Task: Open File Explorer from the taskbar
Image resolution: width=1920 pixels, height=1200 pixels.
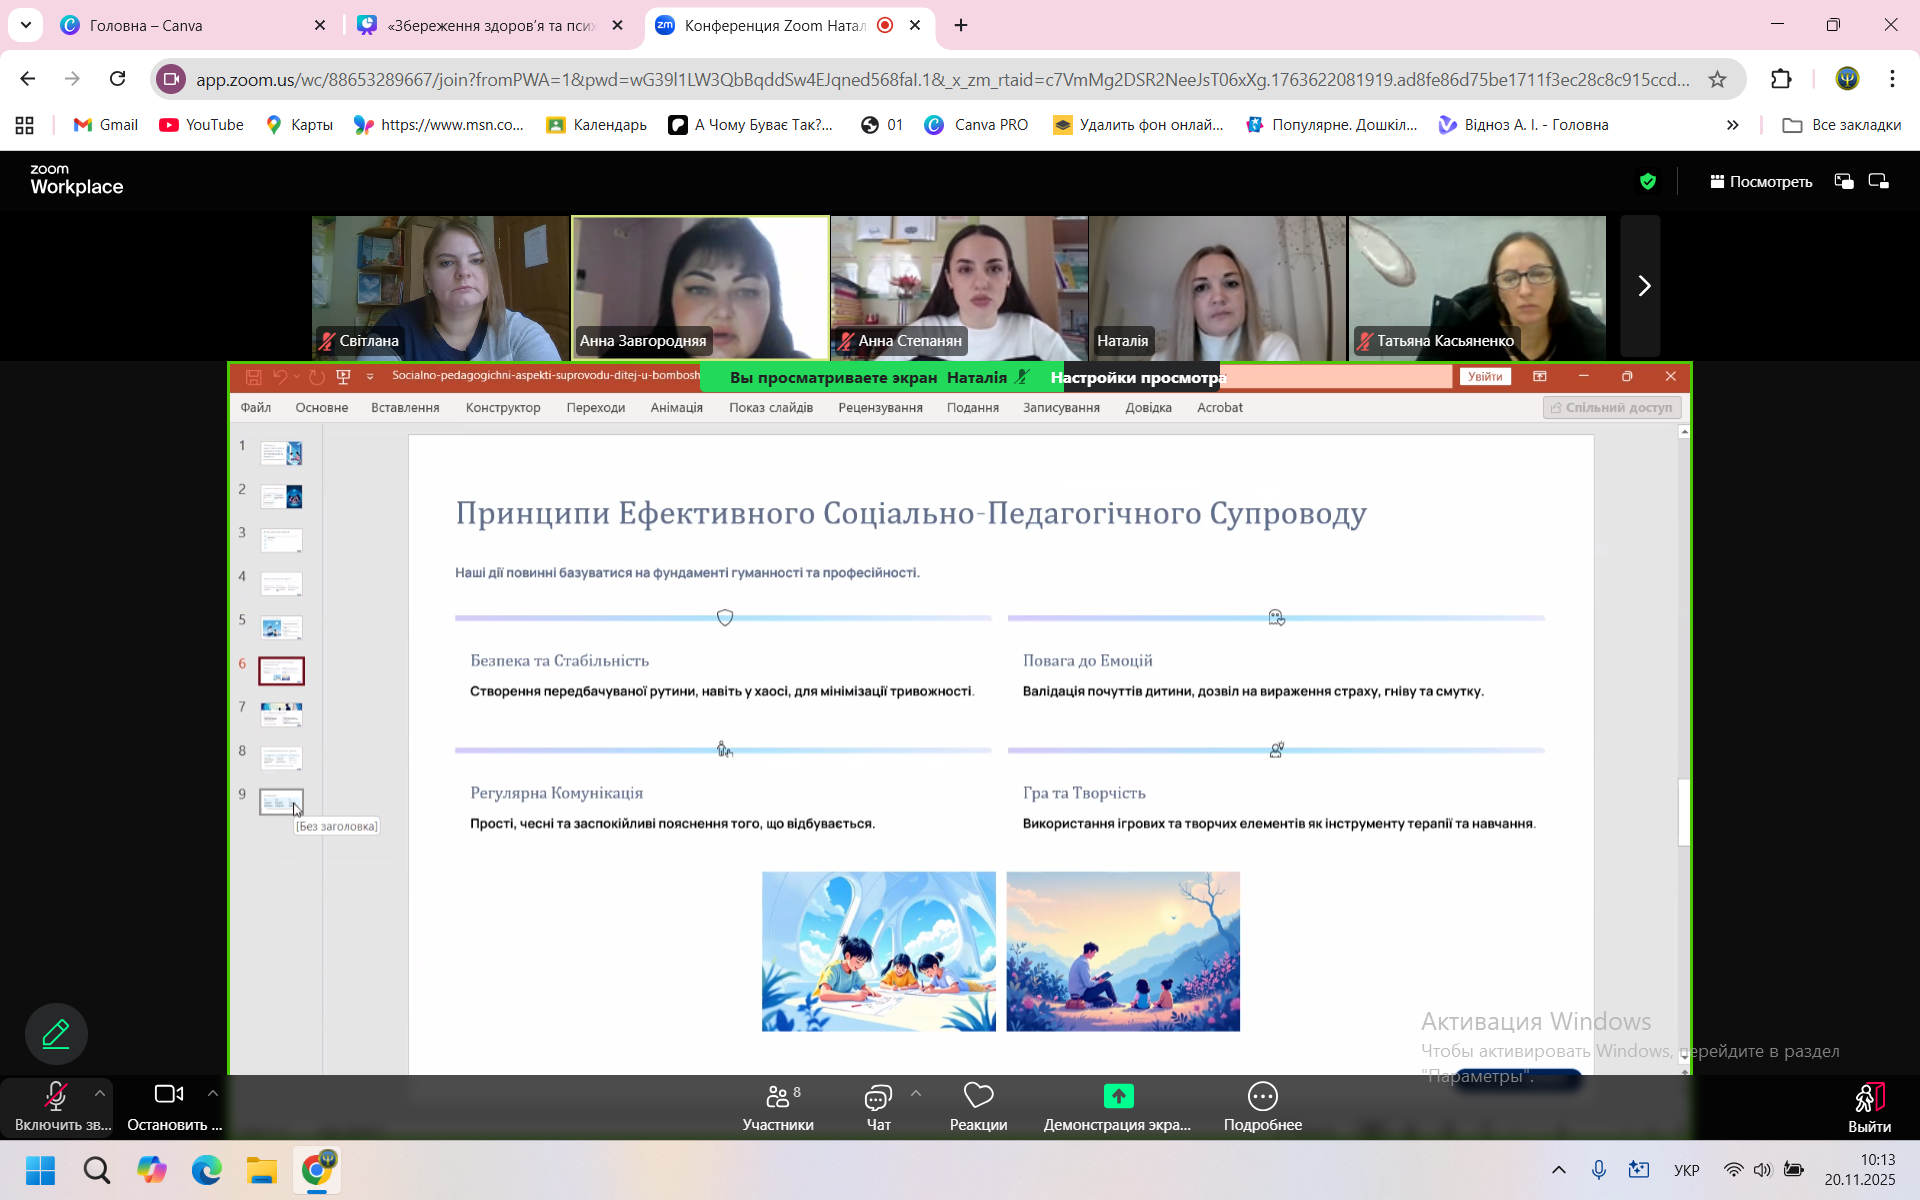Action: (261, 1170)
